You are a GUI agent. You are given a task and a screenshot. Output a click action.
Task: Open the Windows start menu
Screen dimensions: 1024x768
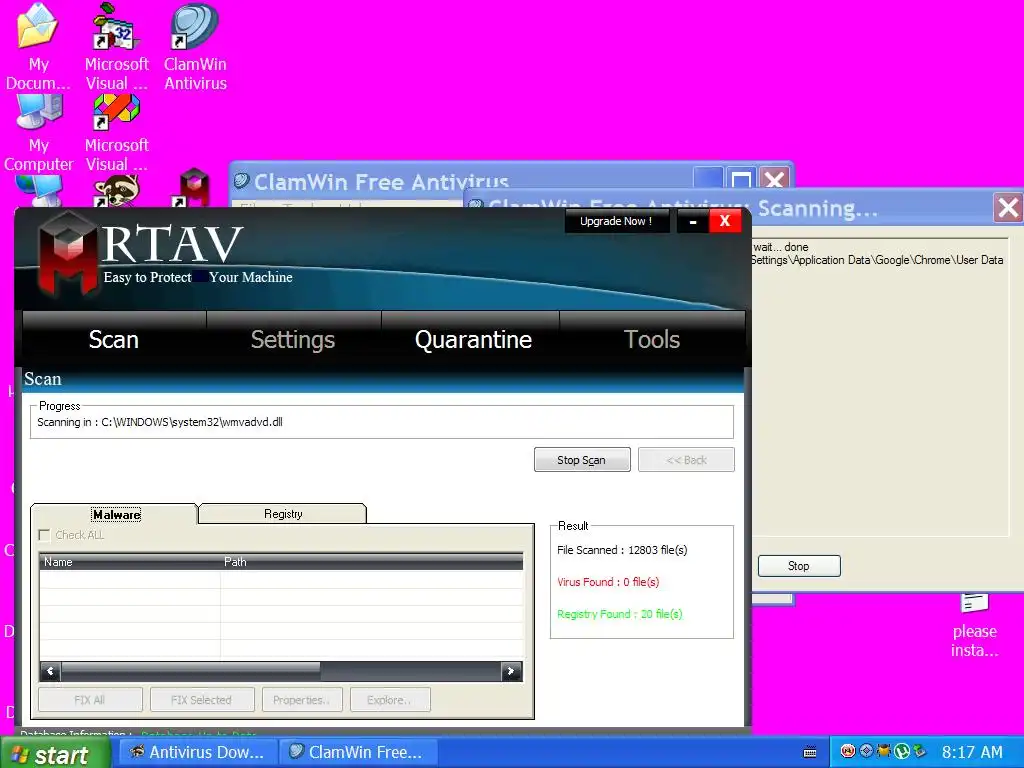click(55, 753)
